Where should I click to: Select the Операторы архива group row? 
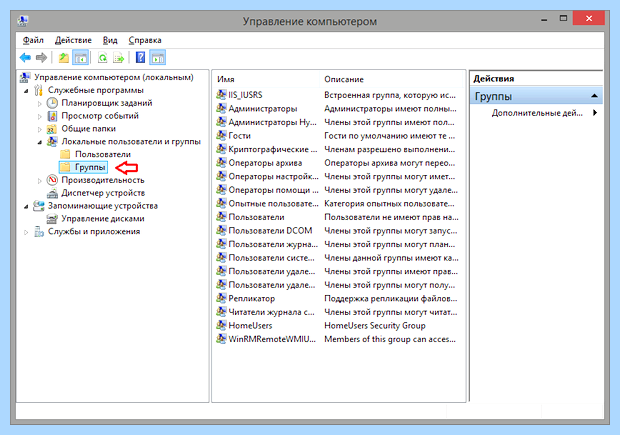(338, 163)
